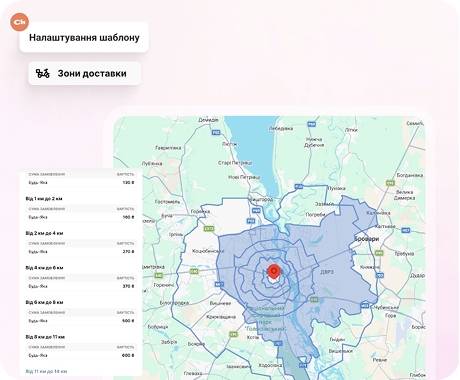Image resolution: width=460 pixels, height=380 pixels.
Task: Select the Від 6 км до 8 км heading
Action: (x=44, y=302)
